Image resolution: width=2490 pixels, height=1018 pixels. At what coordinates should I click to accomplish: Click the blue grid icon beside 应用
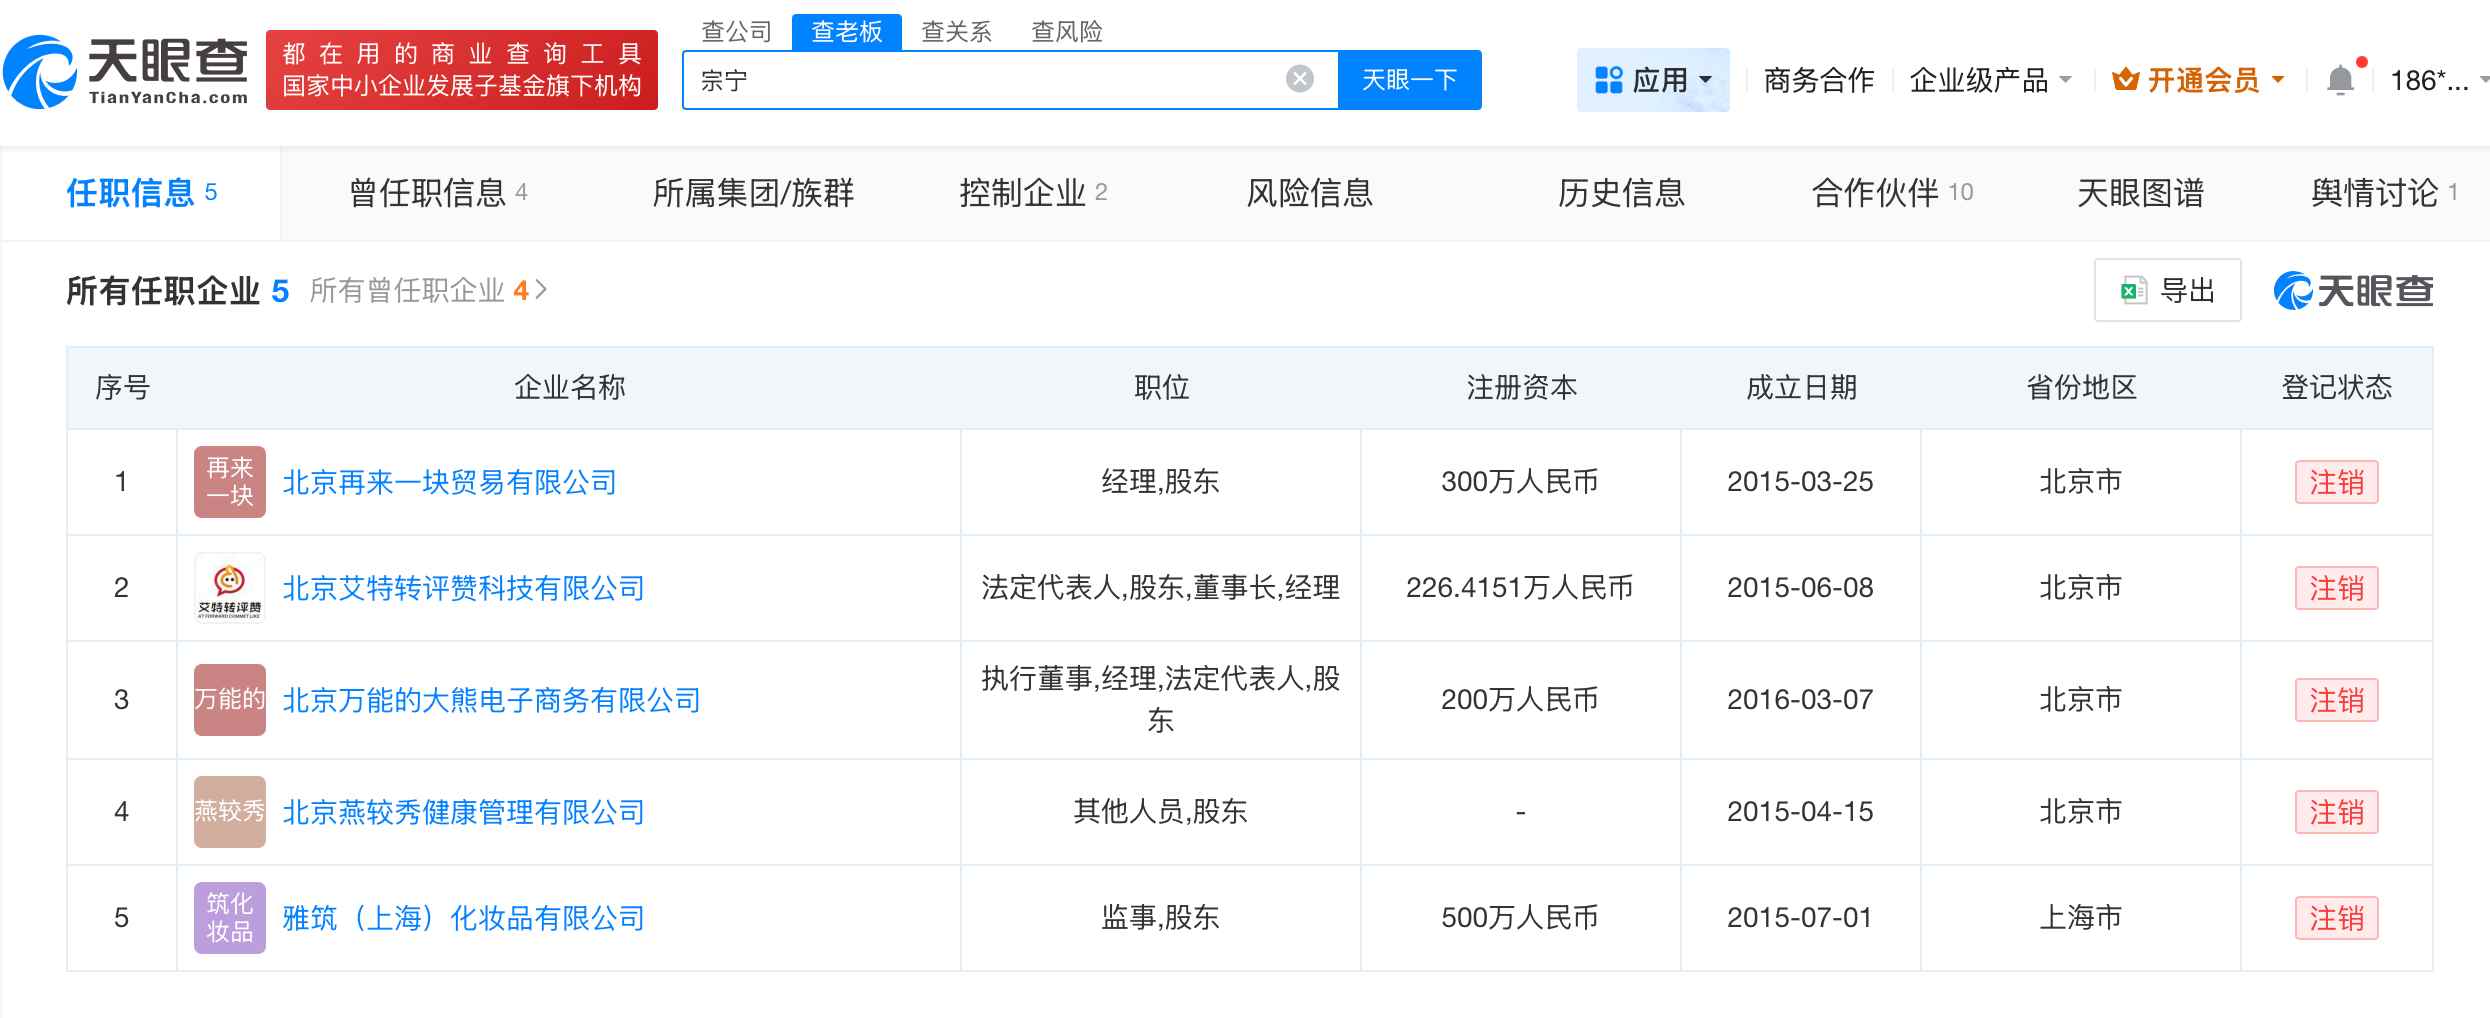point(1610,78)
